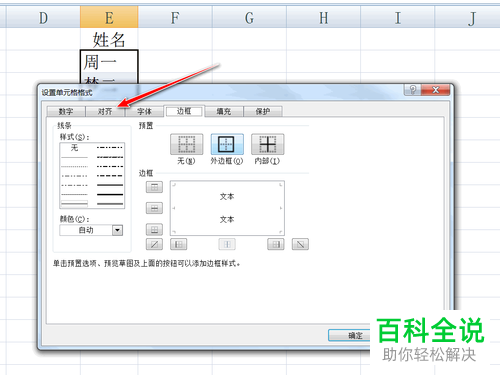
Task: Open the 颜色 color dropdown arrow
Action: coord(117,230)
